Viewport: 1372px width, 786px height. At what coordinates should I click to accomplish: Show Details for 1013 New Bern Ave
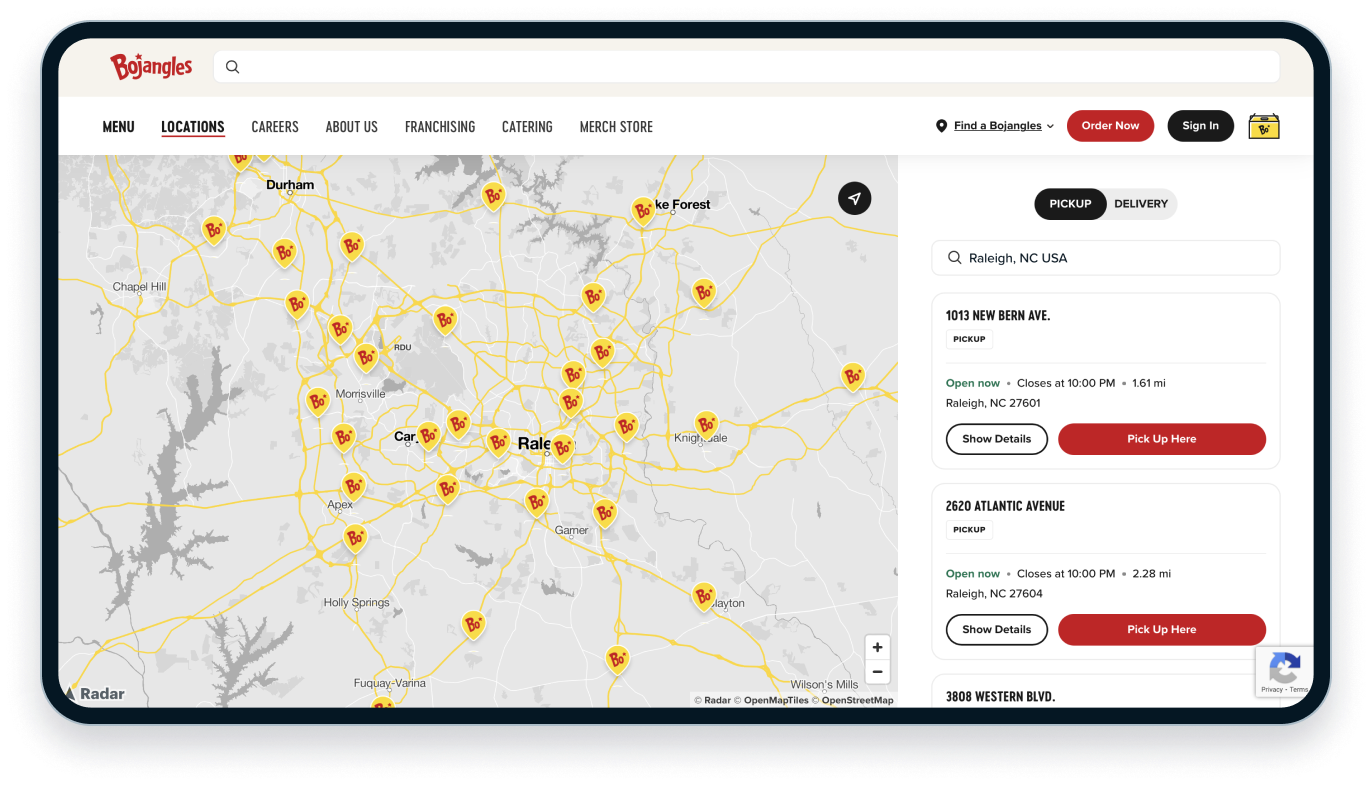996,439
